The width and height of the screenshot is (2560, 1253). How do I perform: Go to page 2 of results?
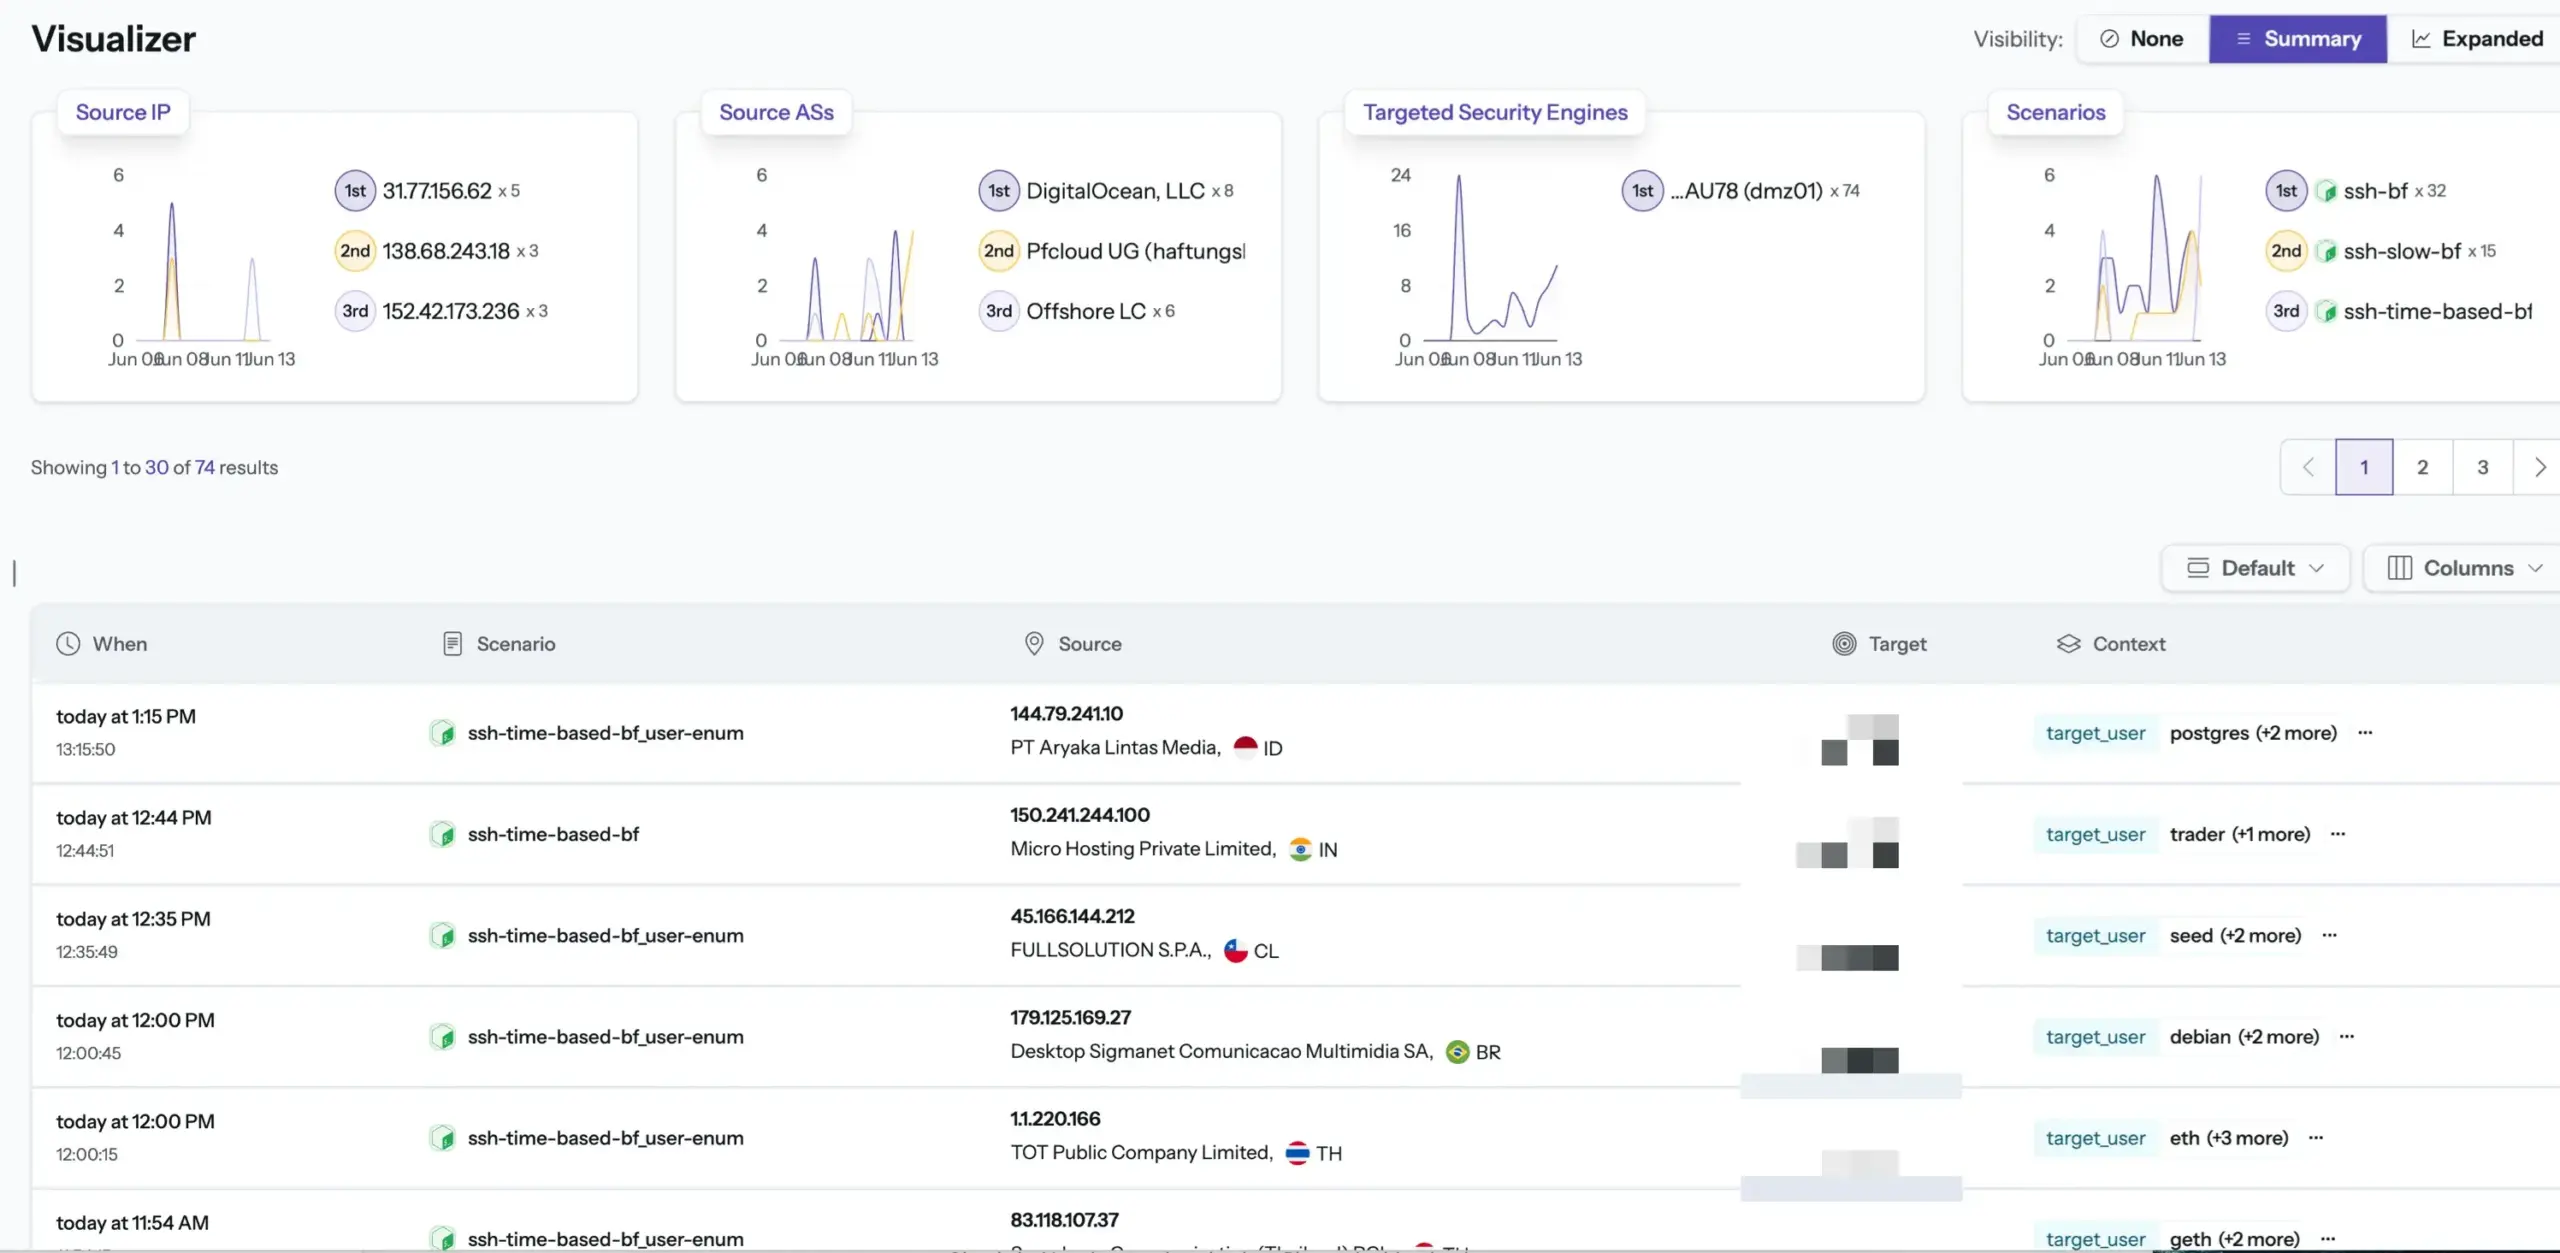click(2422, 467)
